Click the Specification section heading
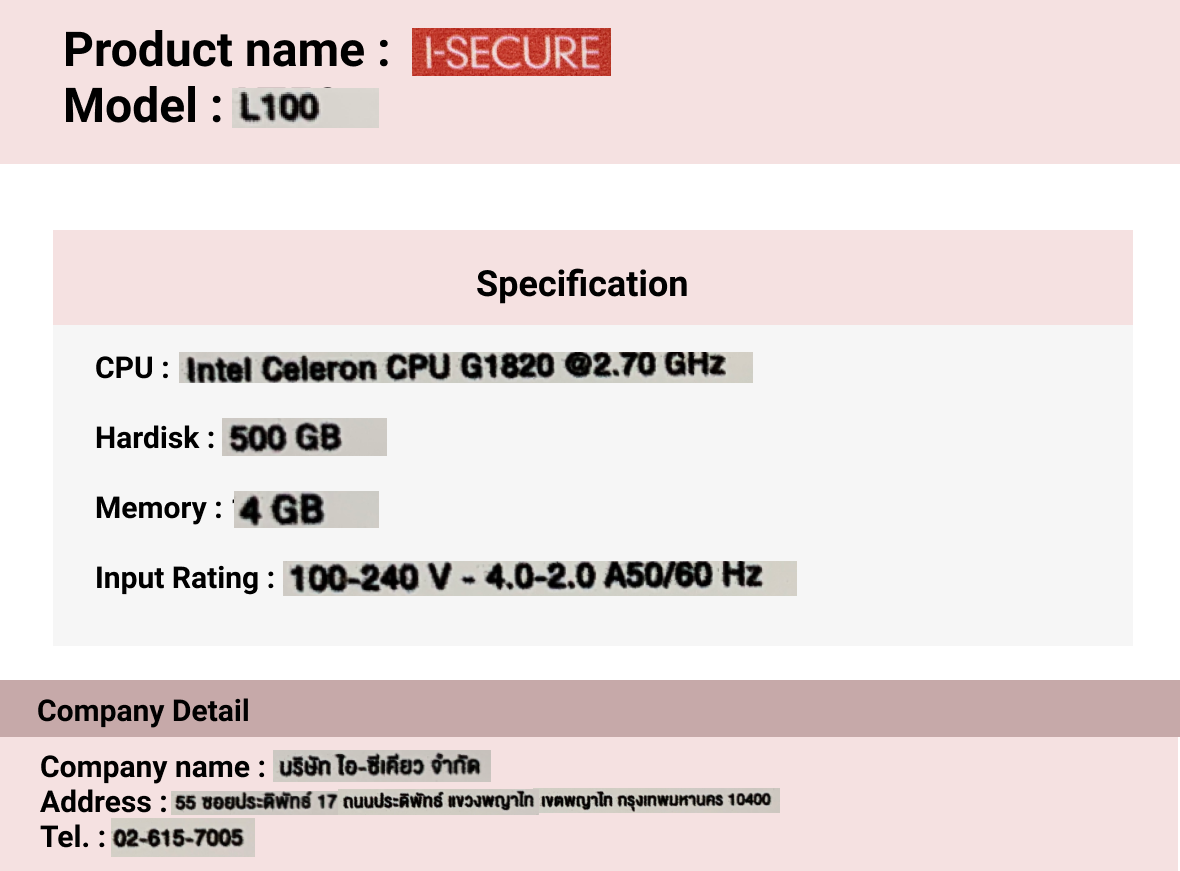 [x=581, y=284]
